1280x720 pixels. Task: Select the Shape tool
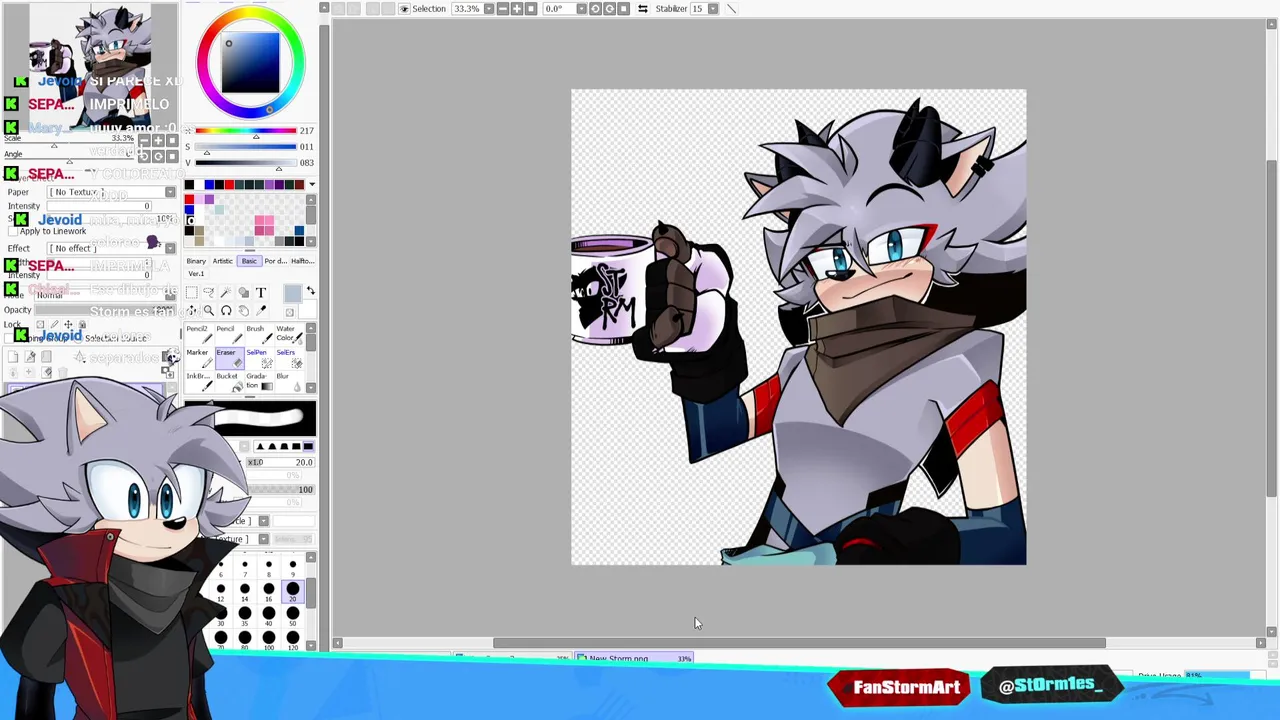click(x=244, y=292)
